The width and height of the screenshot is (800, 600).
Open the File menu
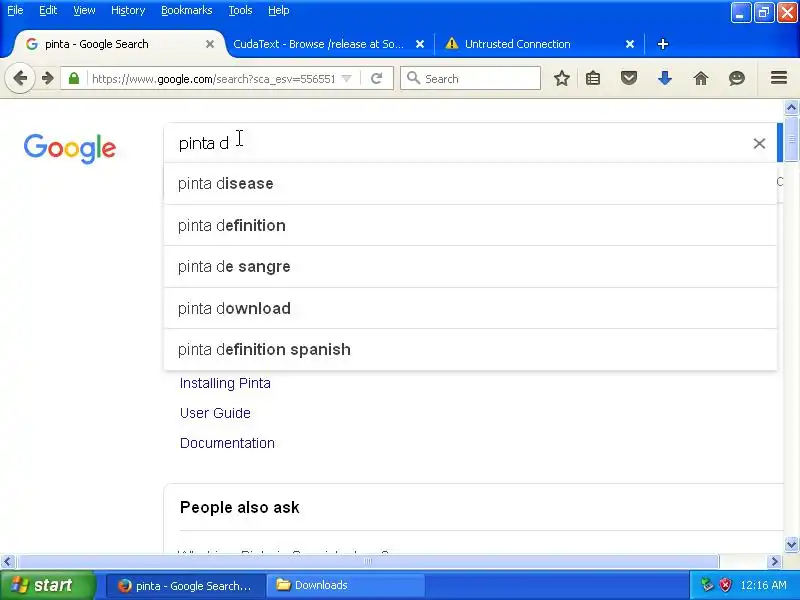click(15, 10)
